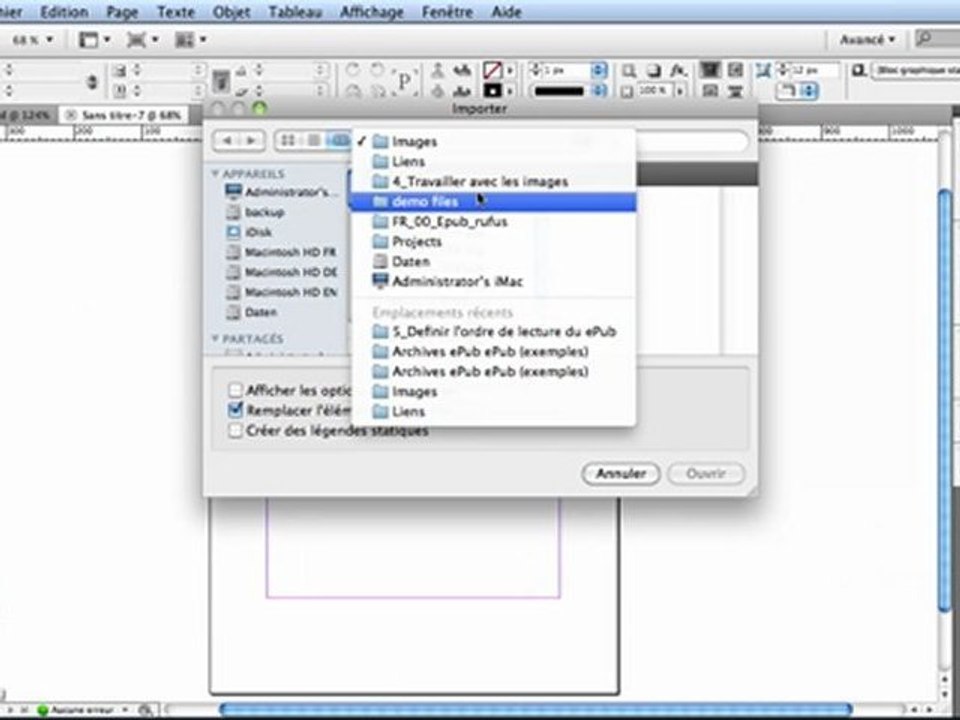
Task: Close the Sans titre-7 document tab
Action: coord(72,115)
